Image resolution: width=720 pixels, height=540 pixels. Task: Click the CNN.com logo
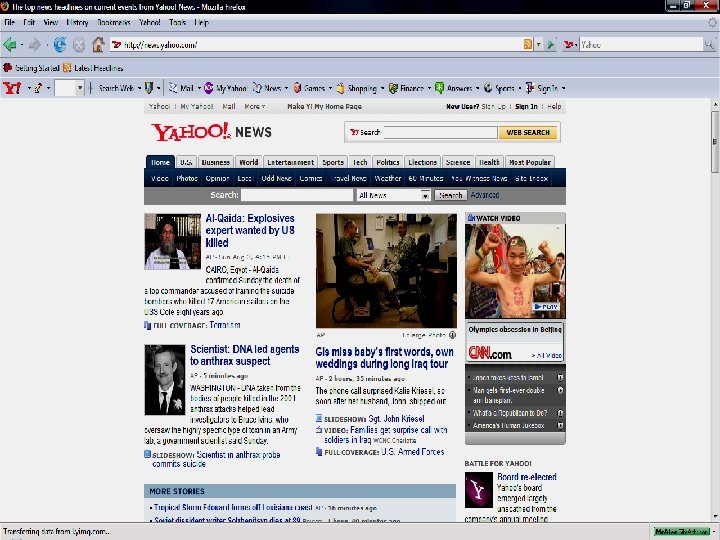pyautogui.click(x=489, y=353)
